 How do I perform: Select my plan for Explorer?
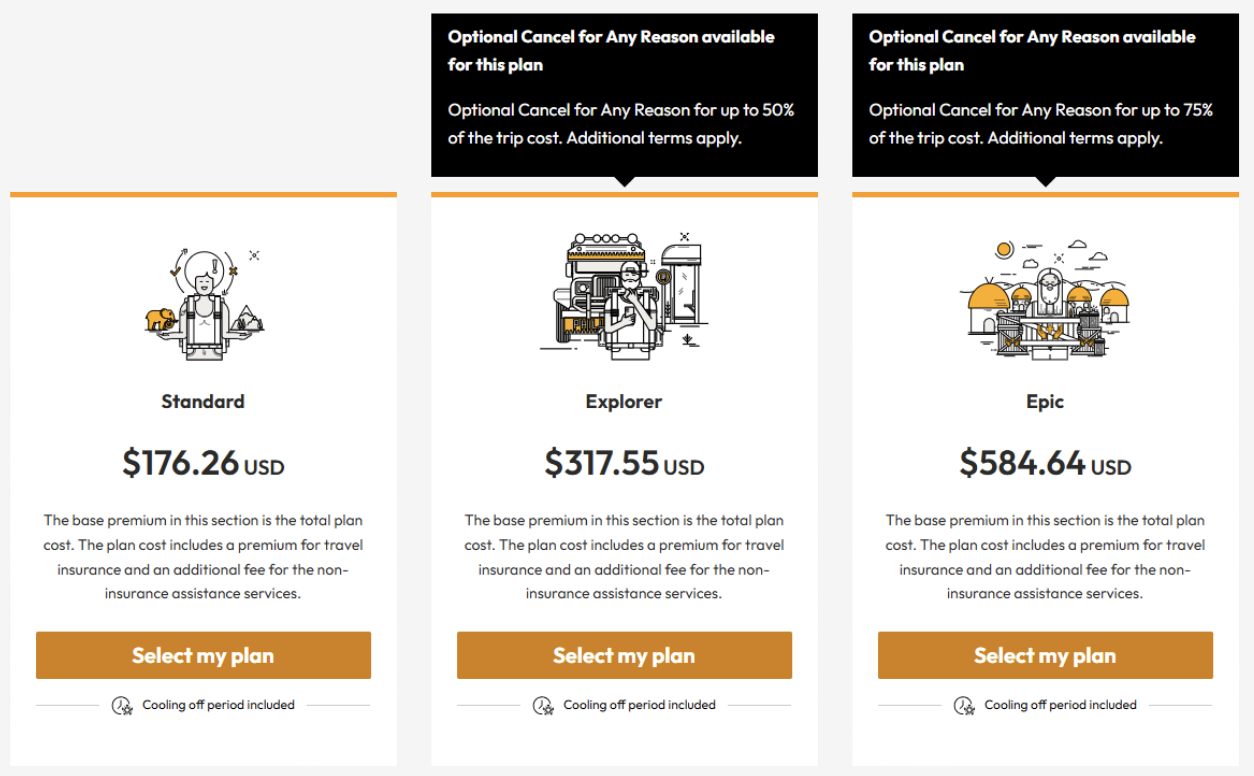(x=624, y=656)
